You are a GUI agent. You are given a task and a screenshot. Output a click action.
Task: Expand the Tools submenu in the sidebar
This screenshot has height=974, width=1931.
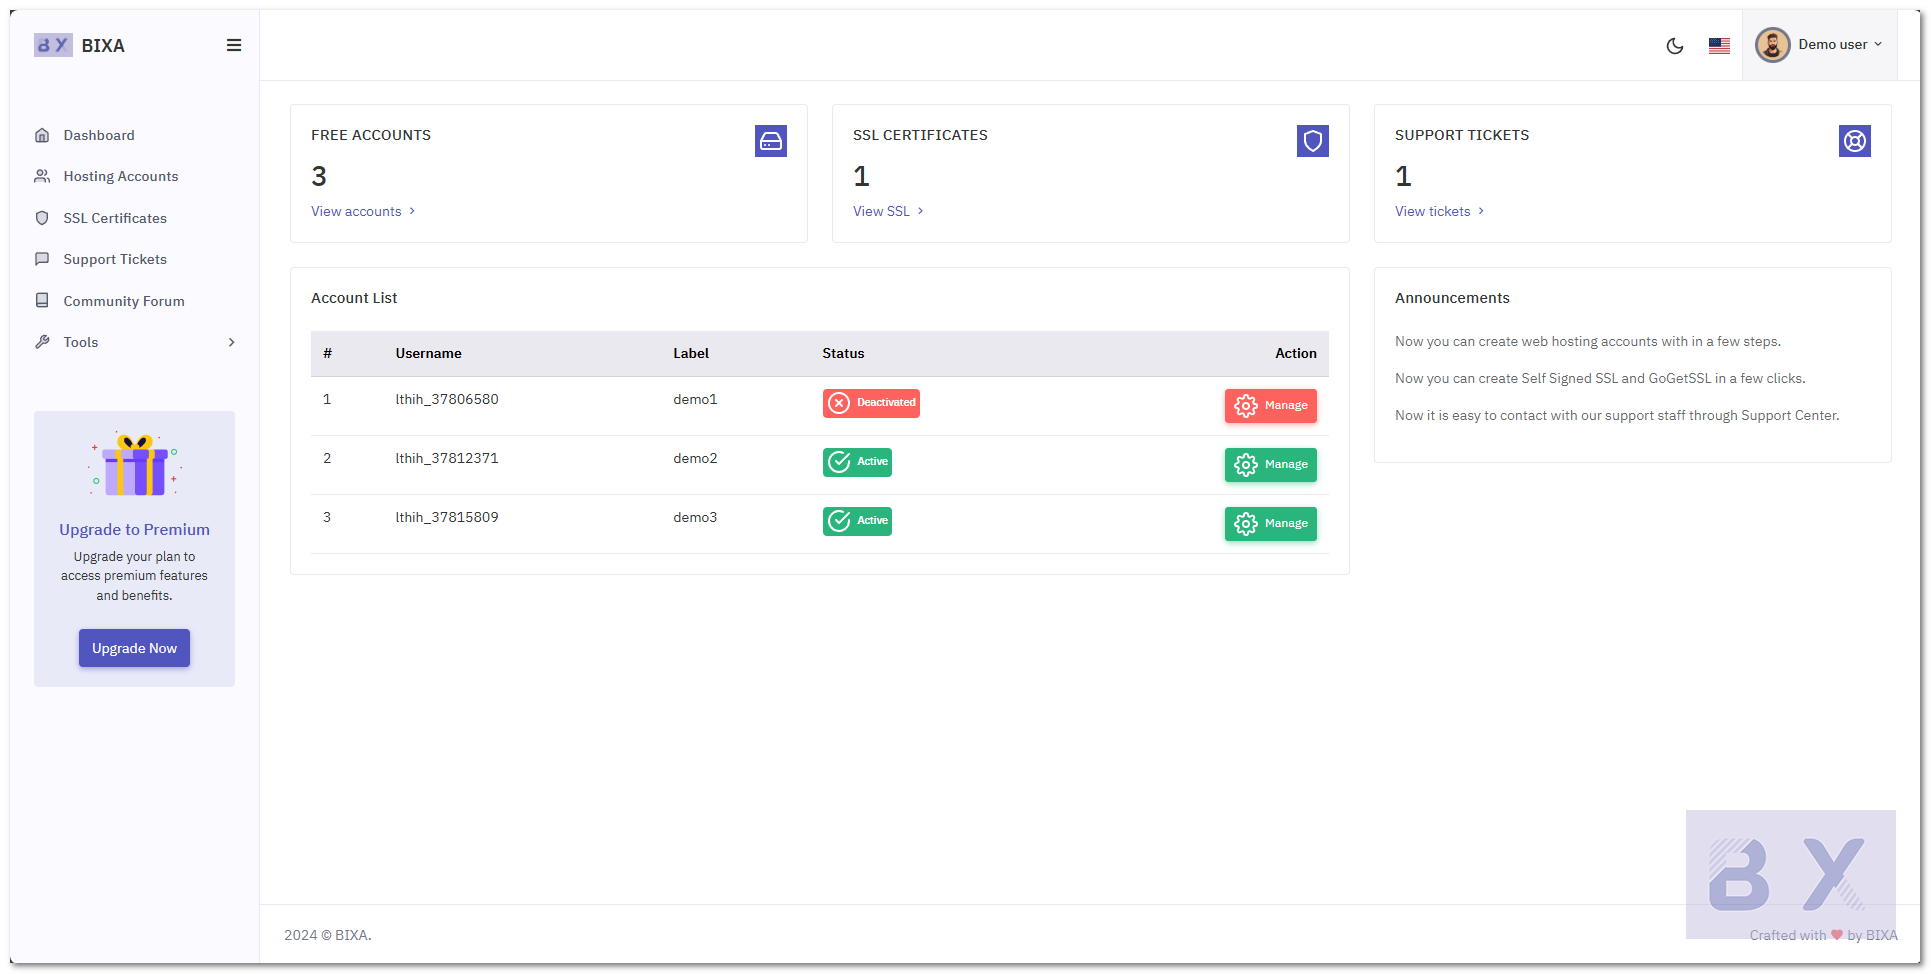point(135,342)
